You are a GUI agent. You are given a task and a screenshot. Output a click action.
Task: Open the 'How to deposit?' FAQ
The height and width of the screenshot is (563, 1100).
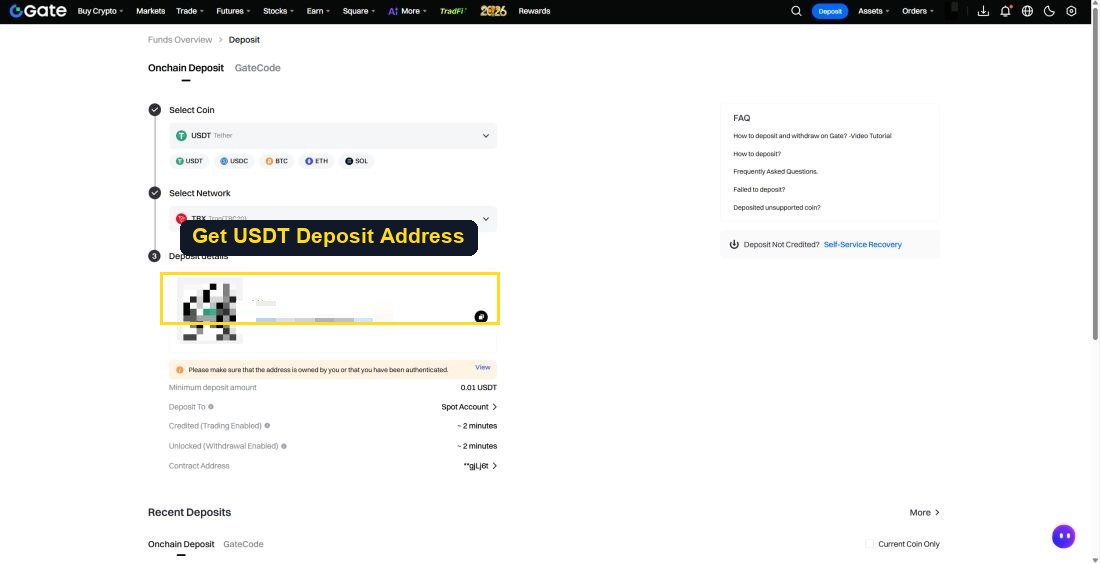(757, 154)
